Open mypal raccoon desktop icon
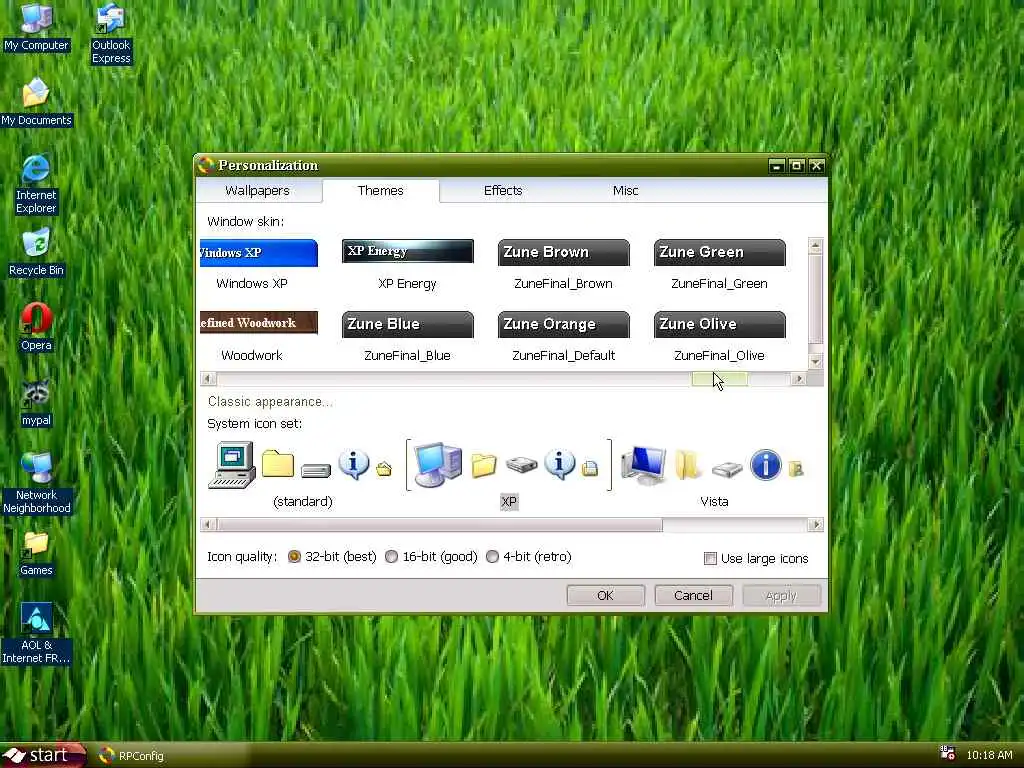Image resolution: width=1024 pixels, height=768 pixels. tap(36, 403)
